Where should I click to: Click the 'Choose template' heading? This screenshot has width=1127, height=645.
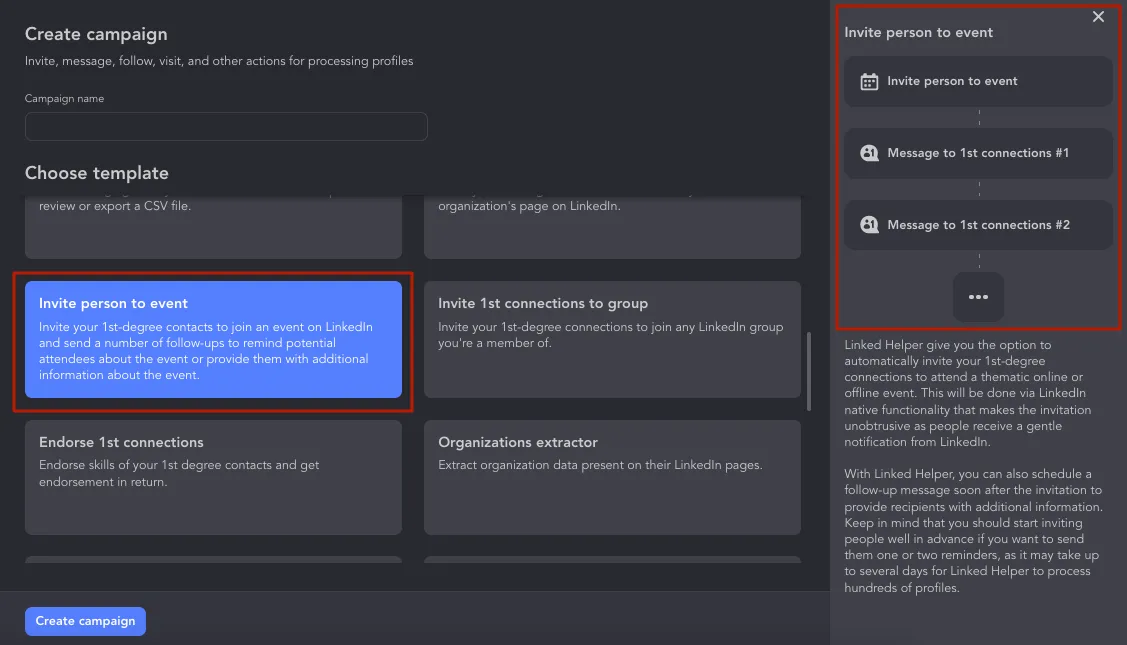[96, 173]
